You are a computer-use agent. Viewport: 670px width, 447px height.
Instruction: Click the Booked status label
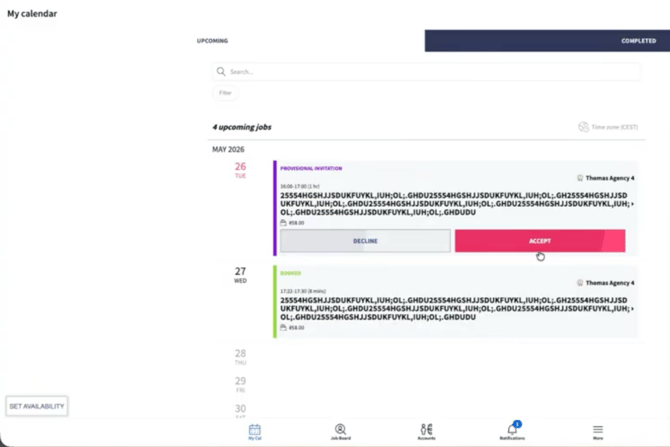click(x=291, y=273)
